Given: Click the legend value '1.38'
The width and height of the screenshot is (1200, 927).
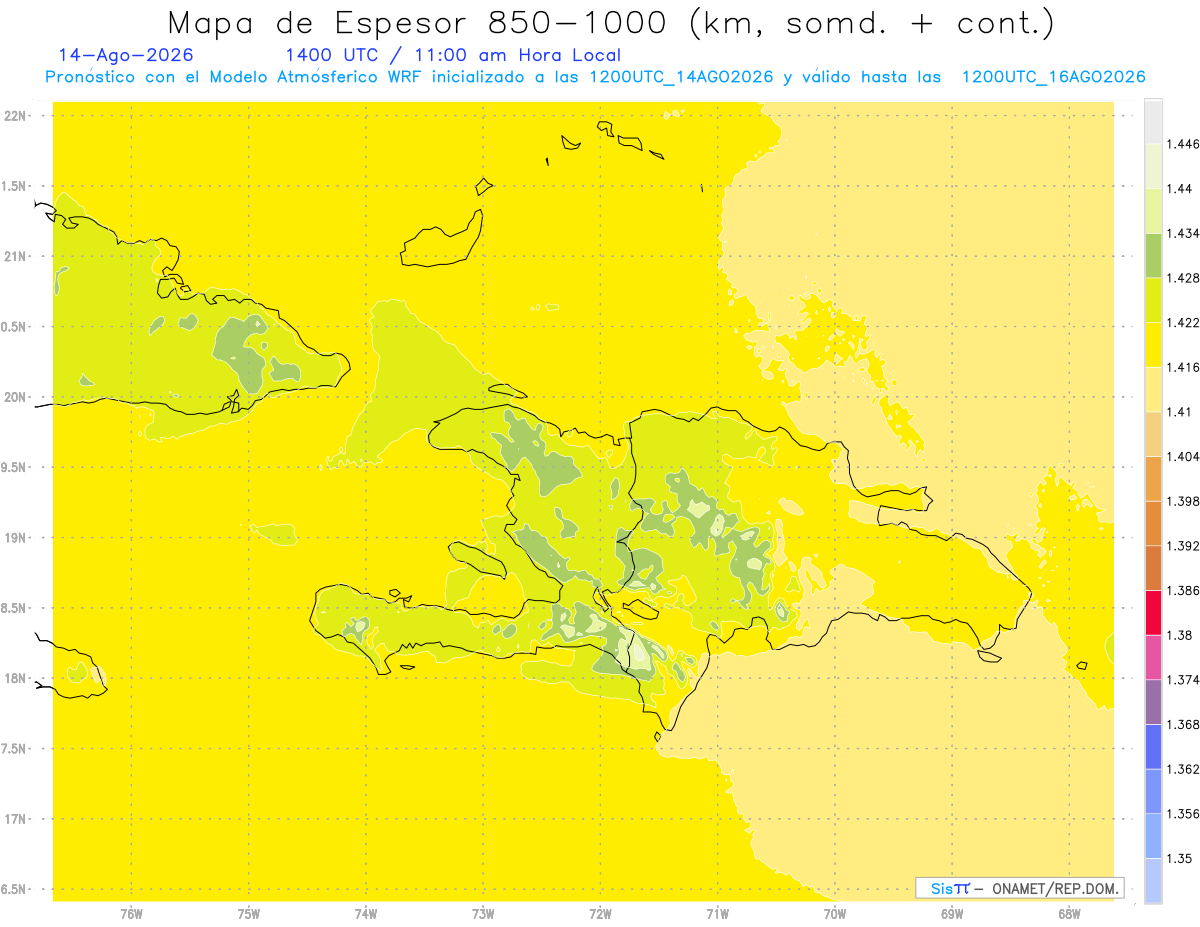Looking at the screenshot, I should tap(1177, 635).
